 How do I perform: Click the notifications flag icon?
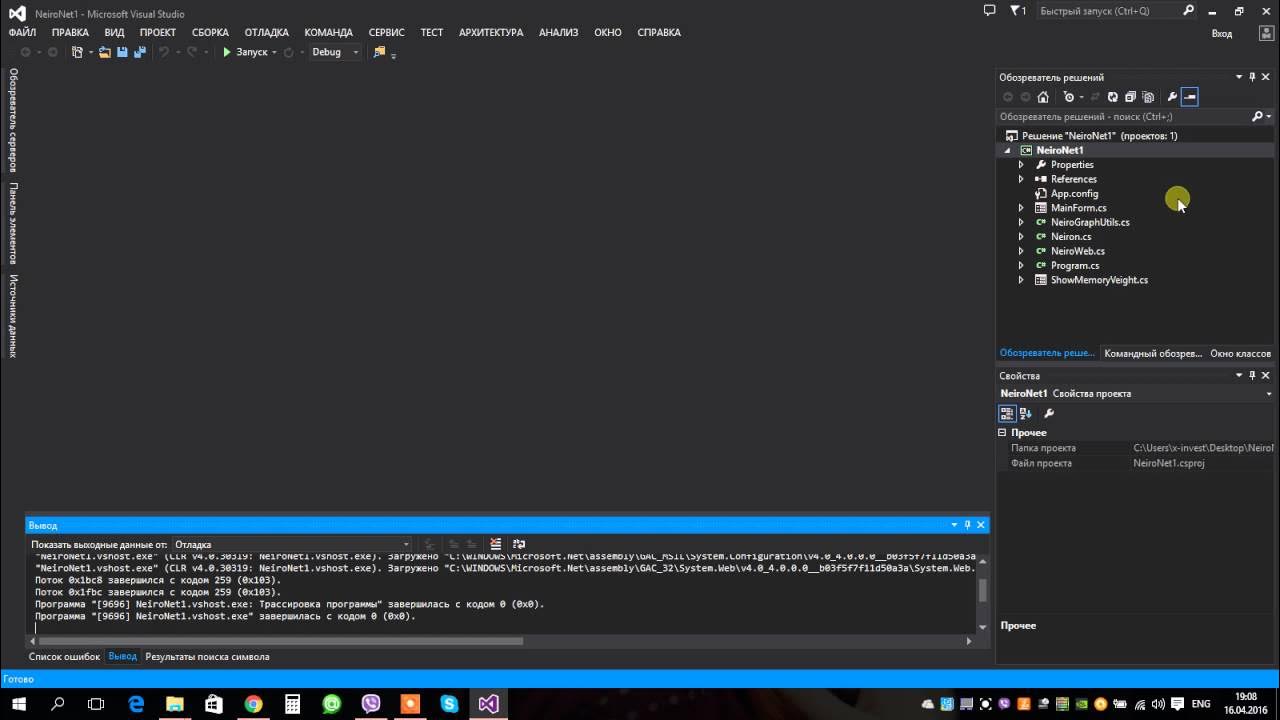(x=1018, y=11)
